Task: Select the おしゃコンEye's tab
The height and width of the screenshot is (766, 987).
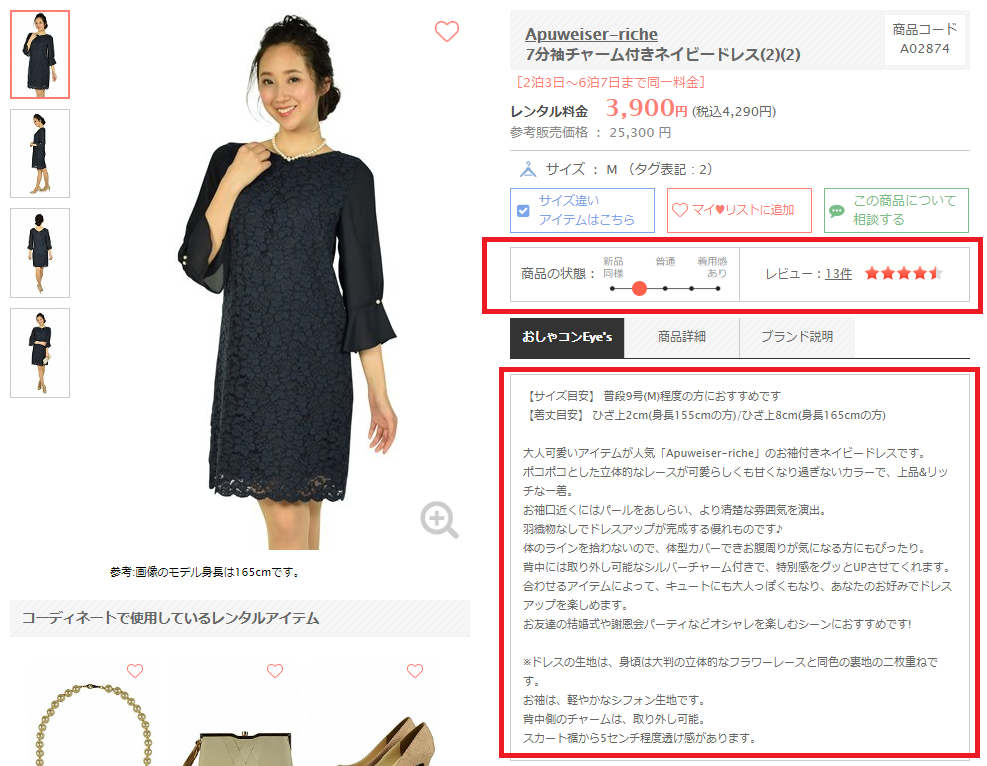Action: coord(567,337)
